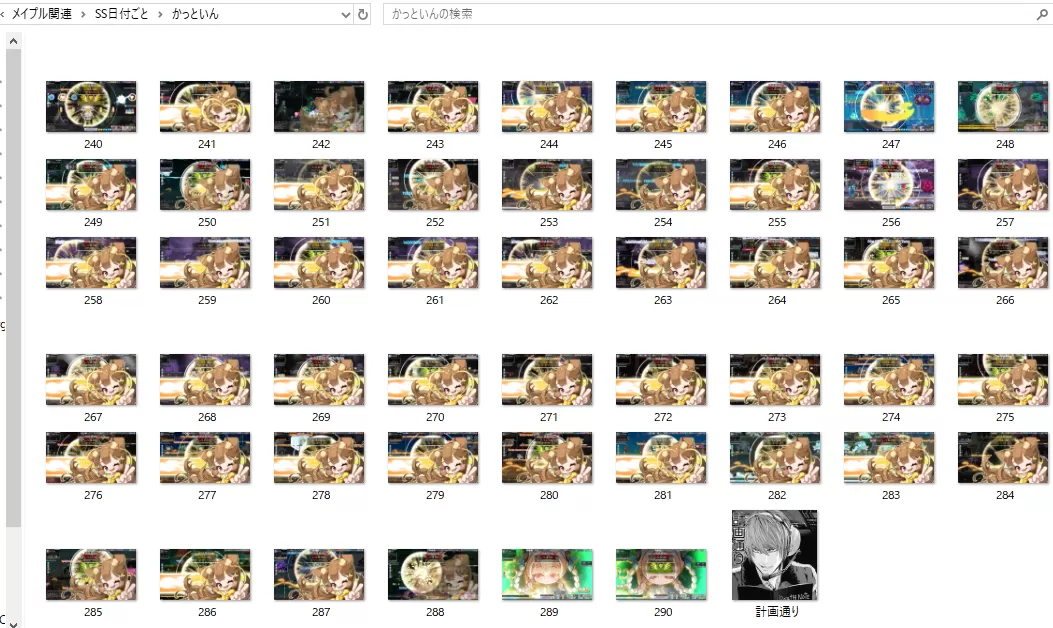1053x628 pixels.
Task: Navigate to SS日付ごと breadcrumb folder
Action: click(122, 14)
